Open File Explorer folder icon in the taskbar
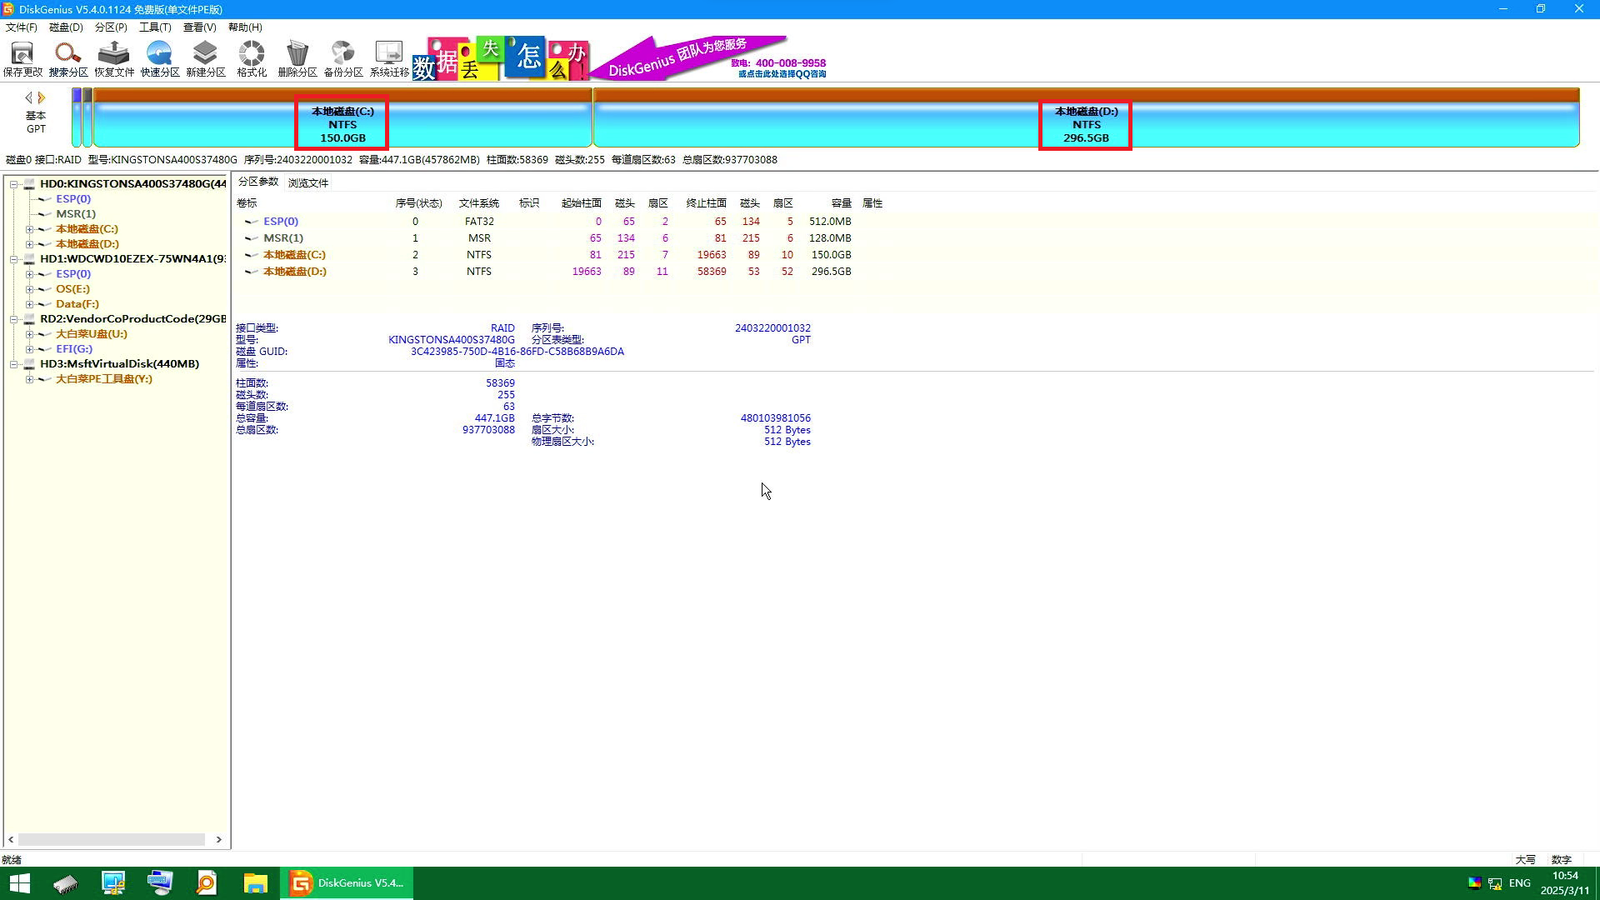This screenshot has height=900, width=1600. click(x=255, y=883)
